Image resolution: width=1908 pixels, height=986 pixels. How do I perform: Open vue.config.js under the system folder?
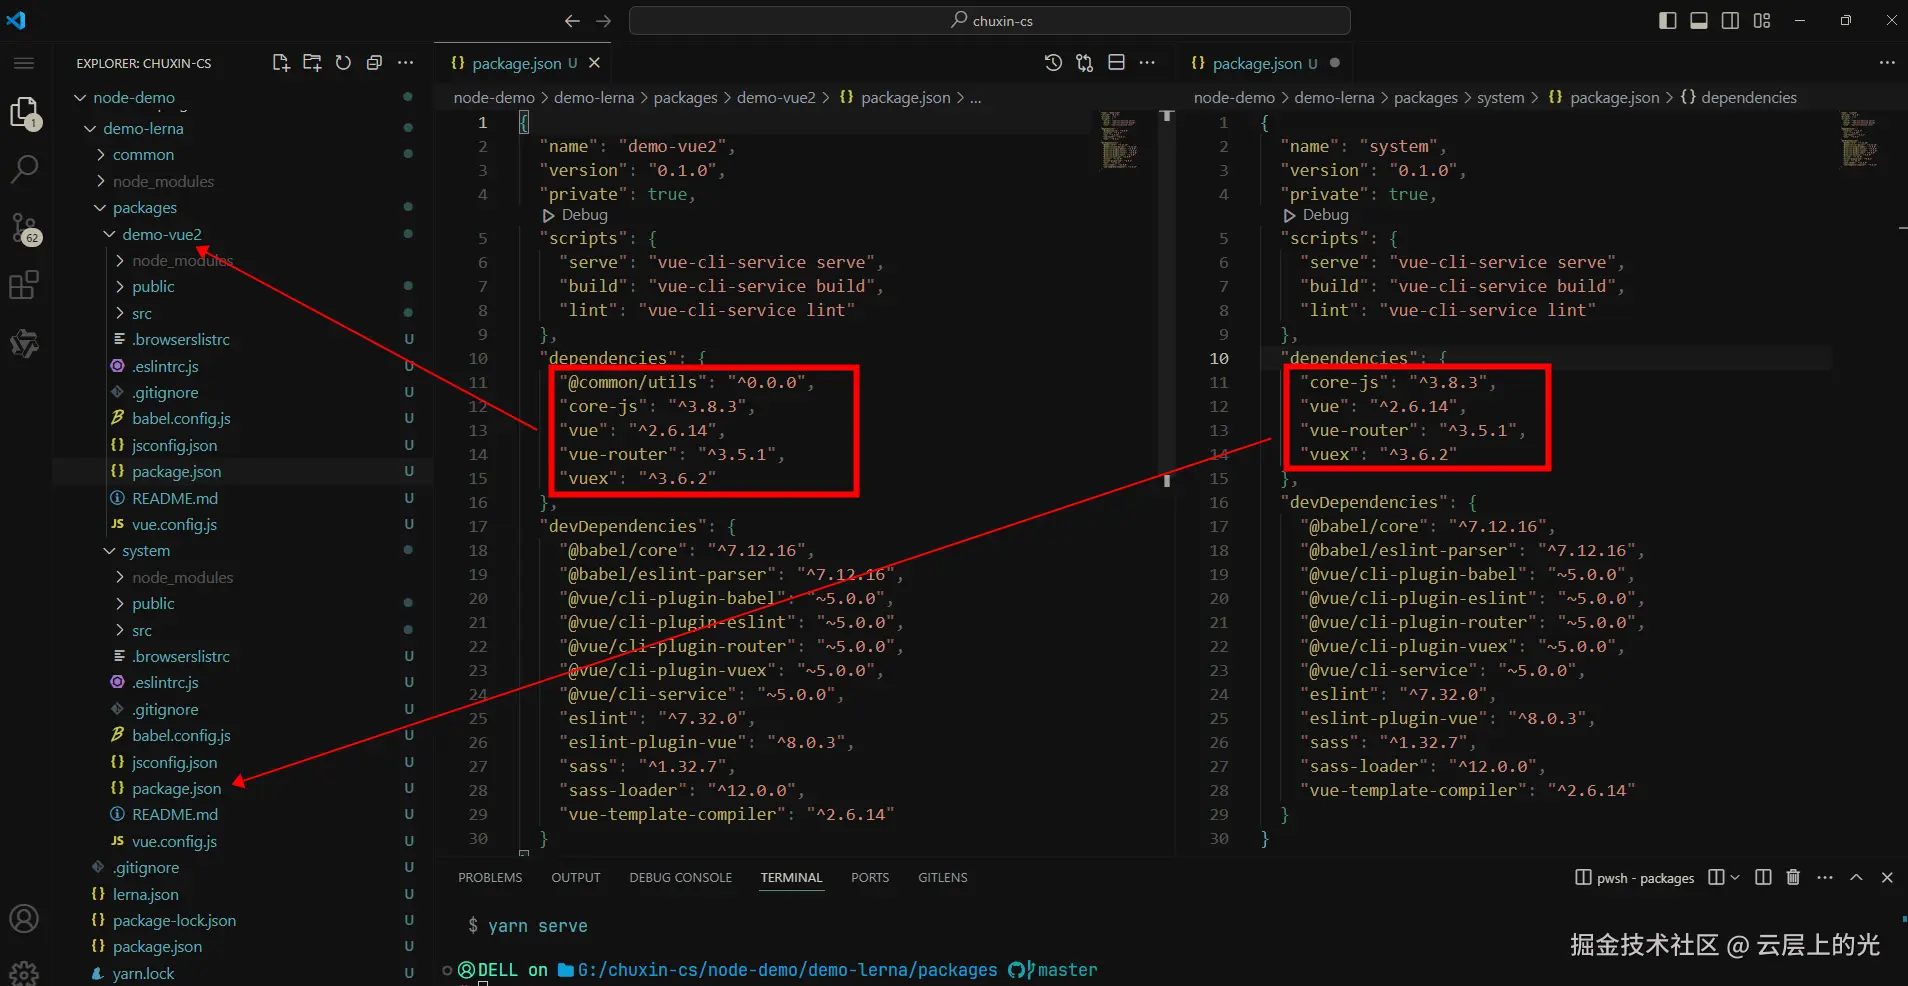(x=174, y=841)
